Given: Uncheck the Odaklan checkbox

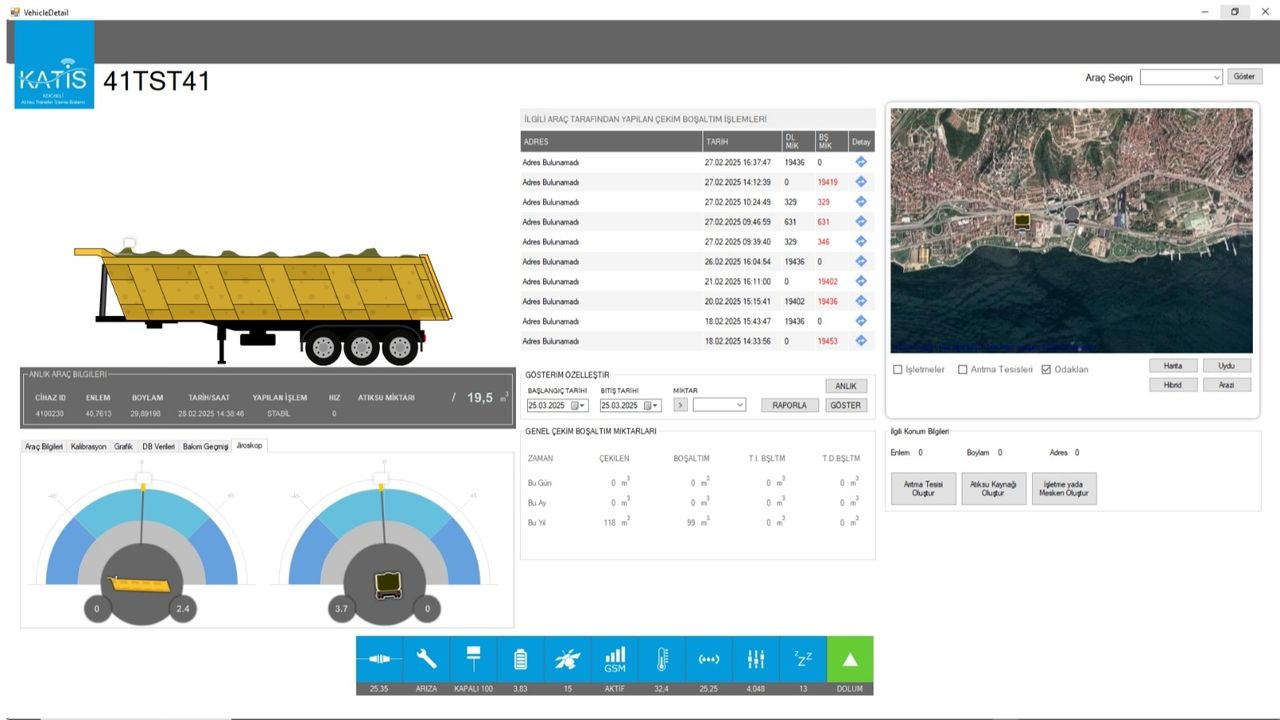Looking at the screenshot, I should tap(1046, 370).
